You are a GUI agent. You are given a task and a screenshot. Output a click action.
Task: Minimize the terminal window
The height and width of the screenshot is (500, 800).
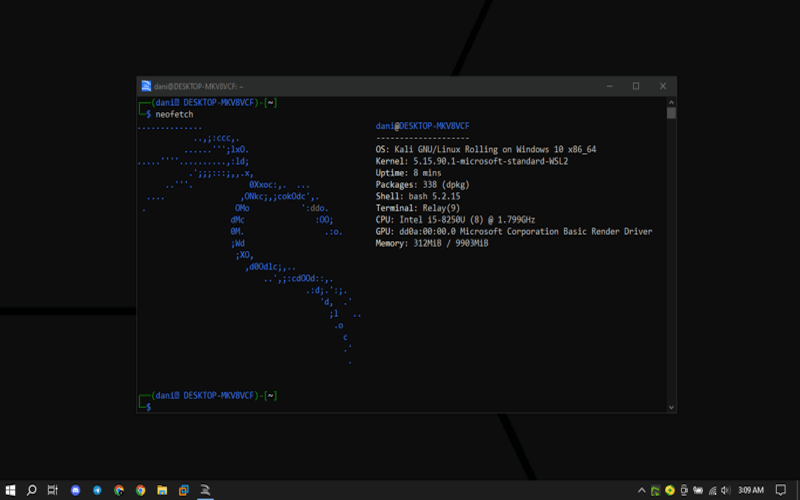coord(610,86)
